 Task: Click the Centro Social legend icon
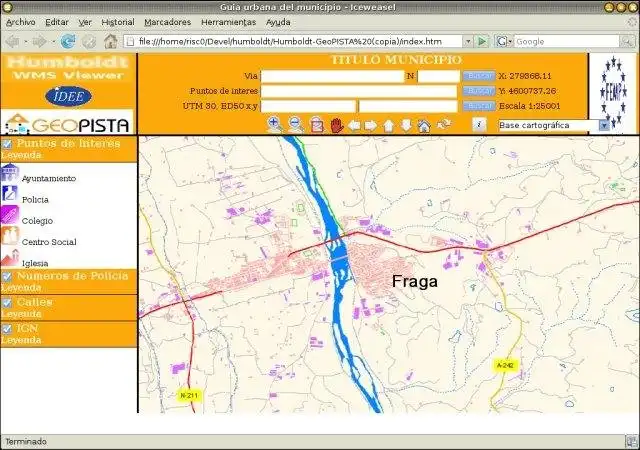pos(9,236)
